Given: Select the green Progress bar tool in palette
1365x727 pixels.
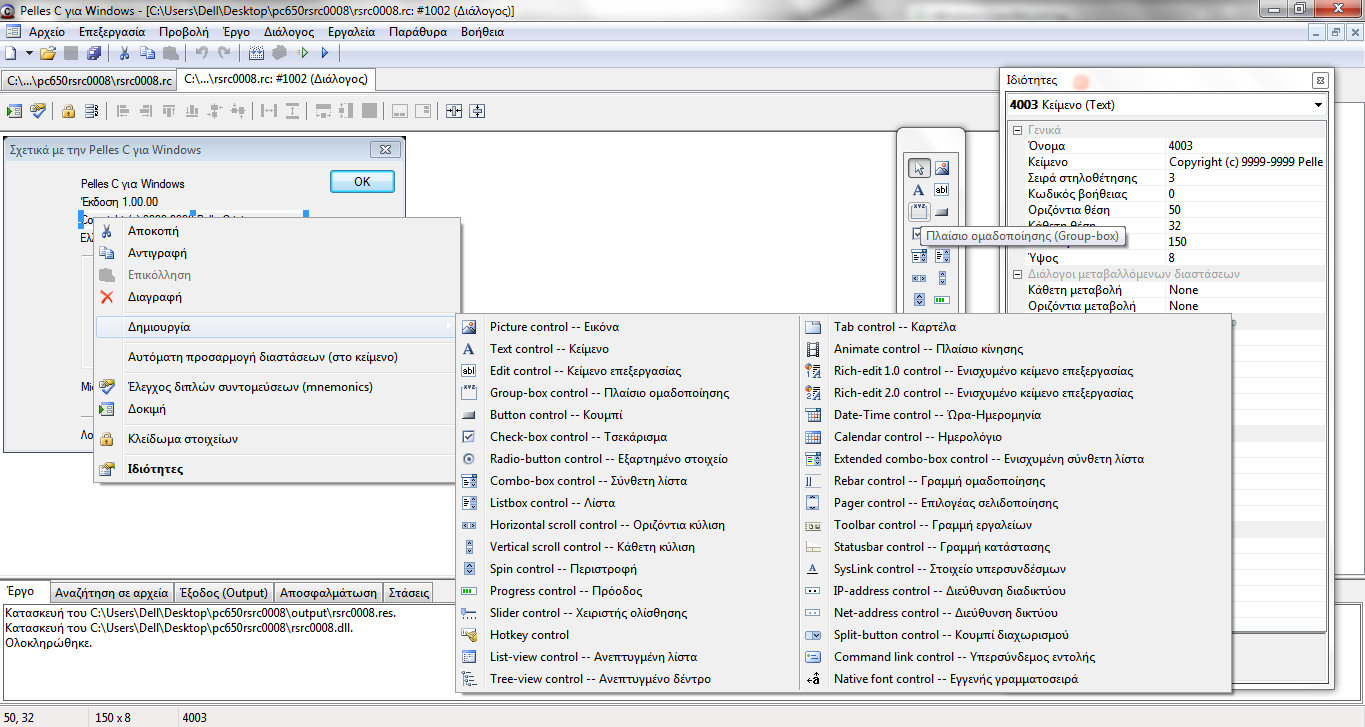Looking at the screenshot, I should (x=942, y=299).
